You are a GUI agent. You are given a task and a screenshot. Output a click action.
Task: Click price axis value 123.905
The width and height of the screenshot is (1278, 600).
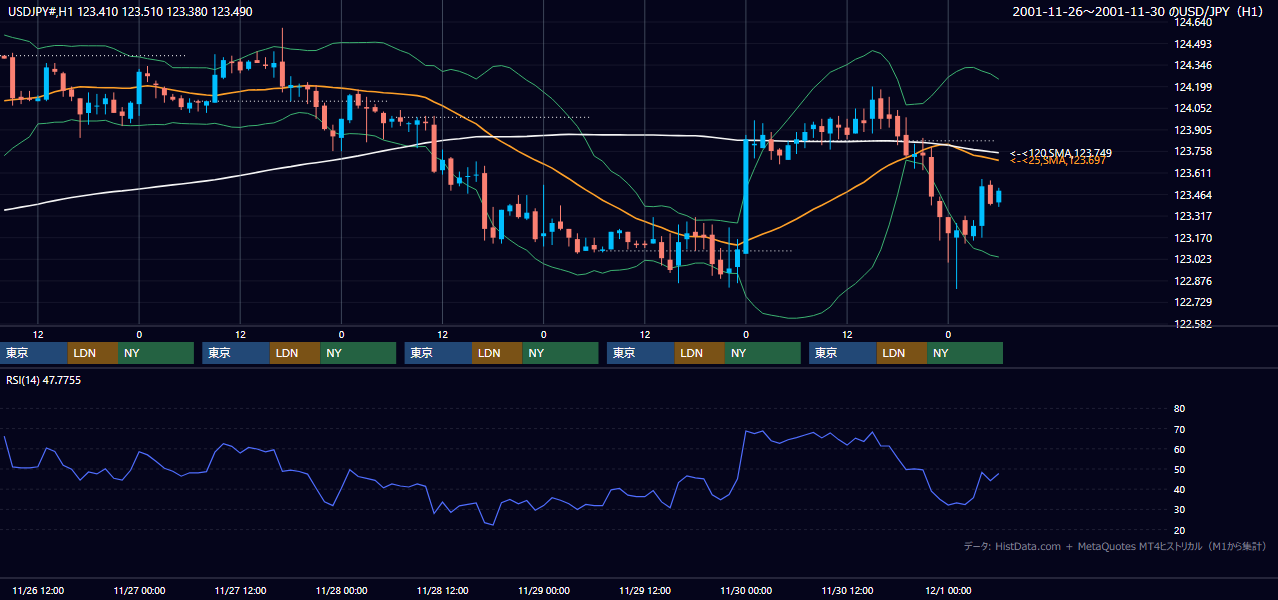[1192, 130]
